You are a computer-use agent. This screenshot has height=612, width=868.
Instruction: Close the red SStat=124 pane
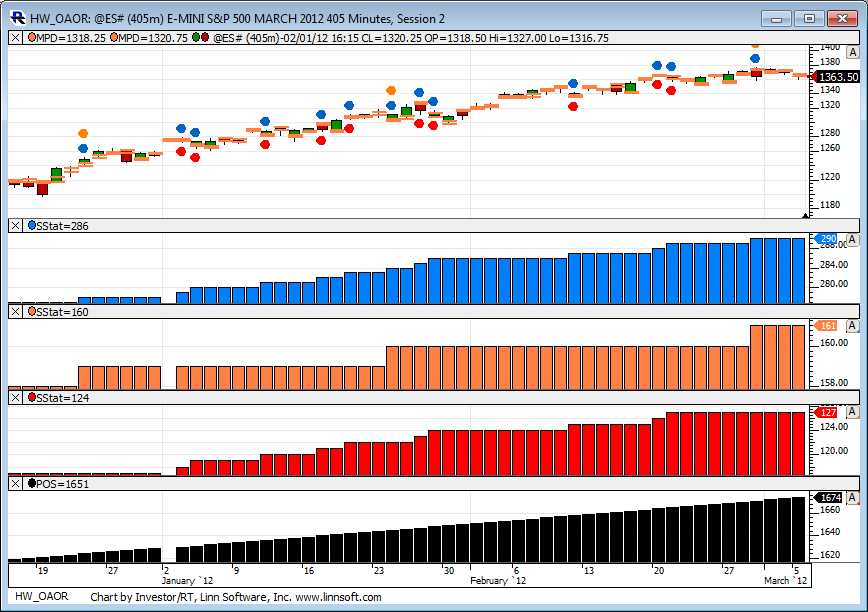15,398
